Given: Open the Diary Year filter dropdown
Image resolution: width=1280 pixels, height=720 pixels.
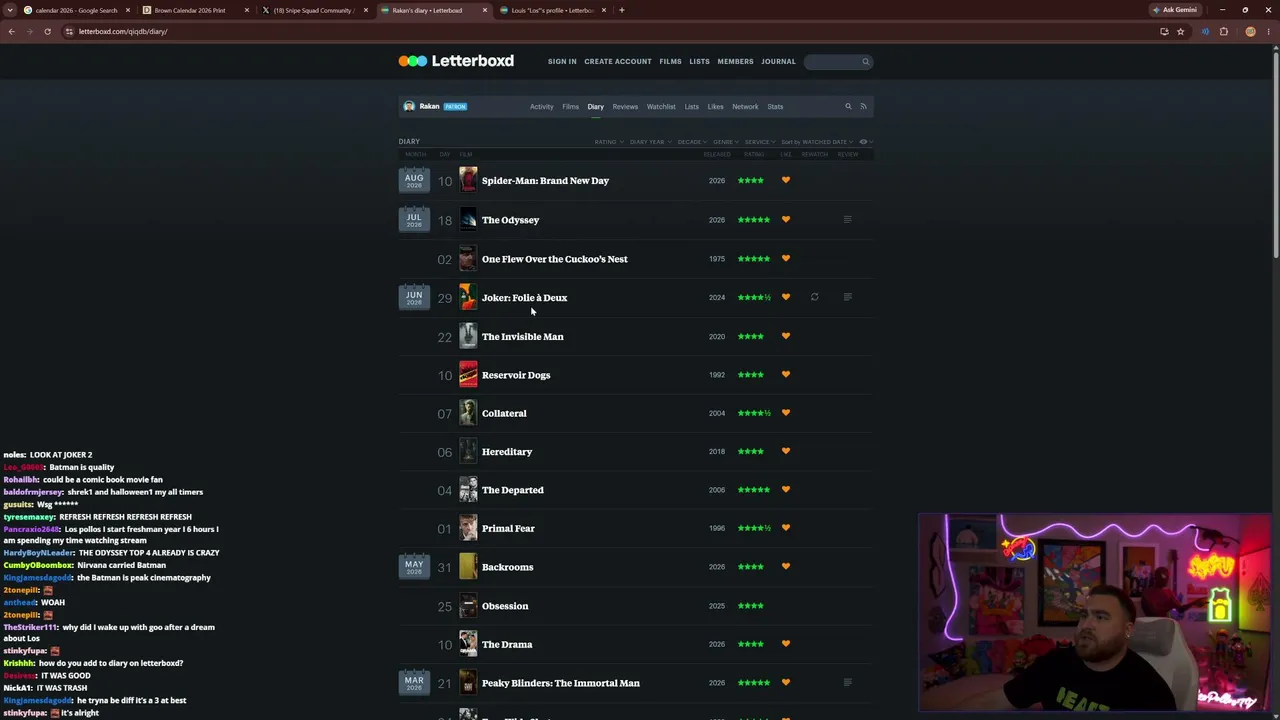Looking at the screenshot, I should point(650,142).
